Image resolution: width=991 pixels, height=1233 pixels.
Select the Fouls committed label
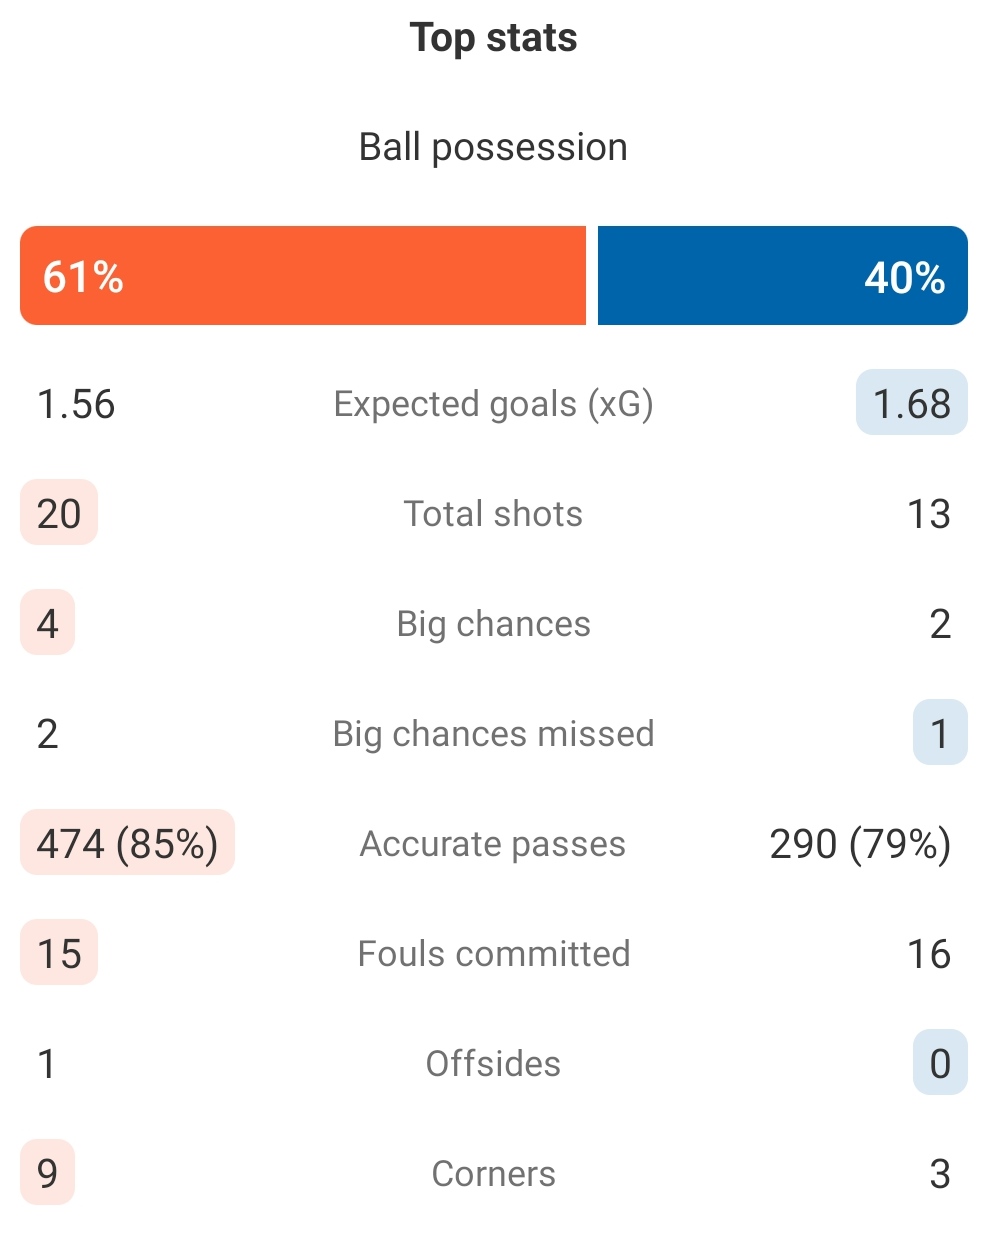tap(493, 953)
